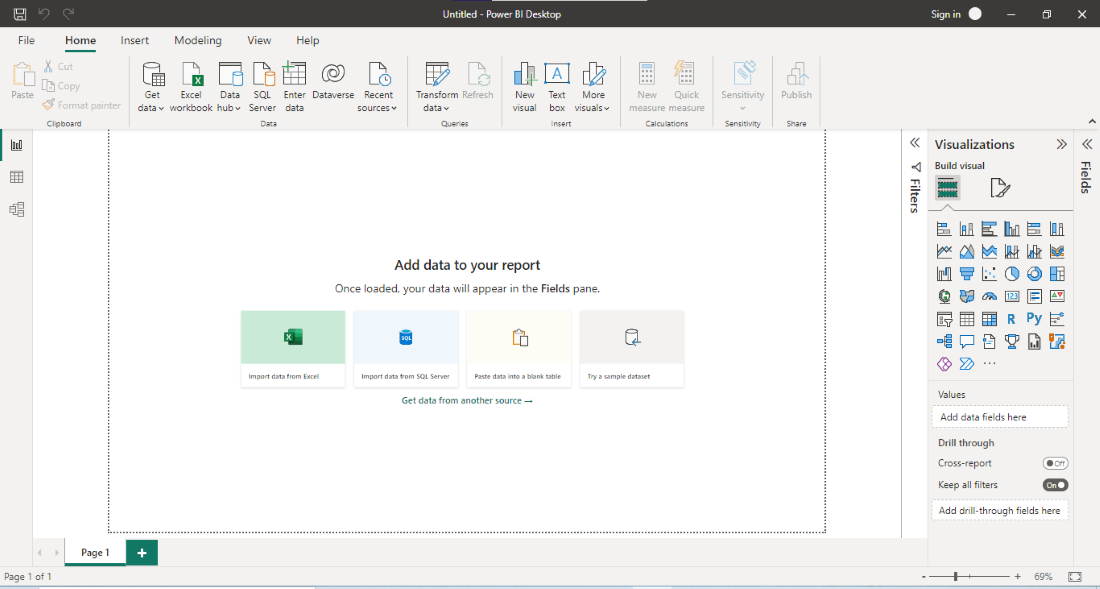The width and height of the screenshot is (1100, 589).
Task: Select the KPI visual
Action: click(1057, 296)
